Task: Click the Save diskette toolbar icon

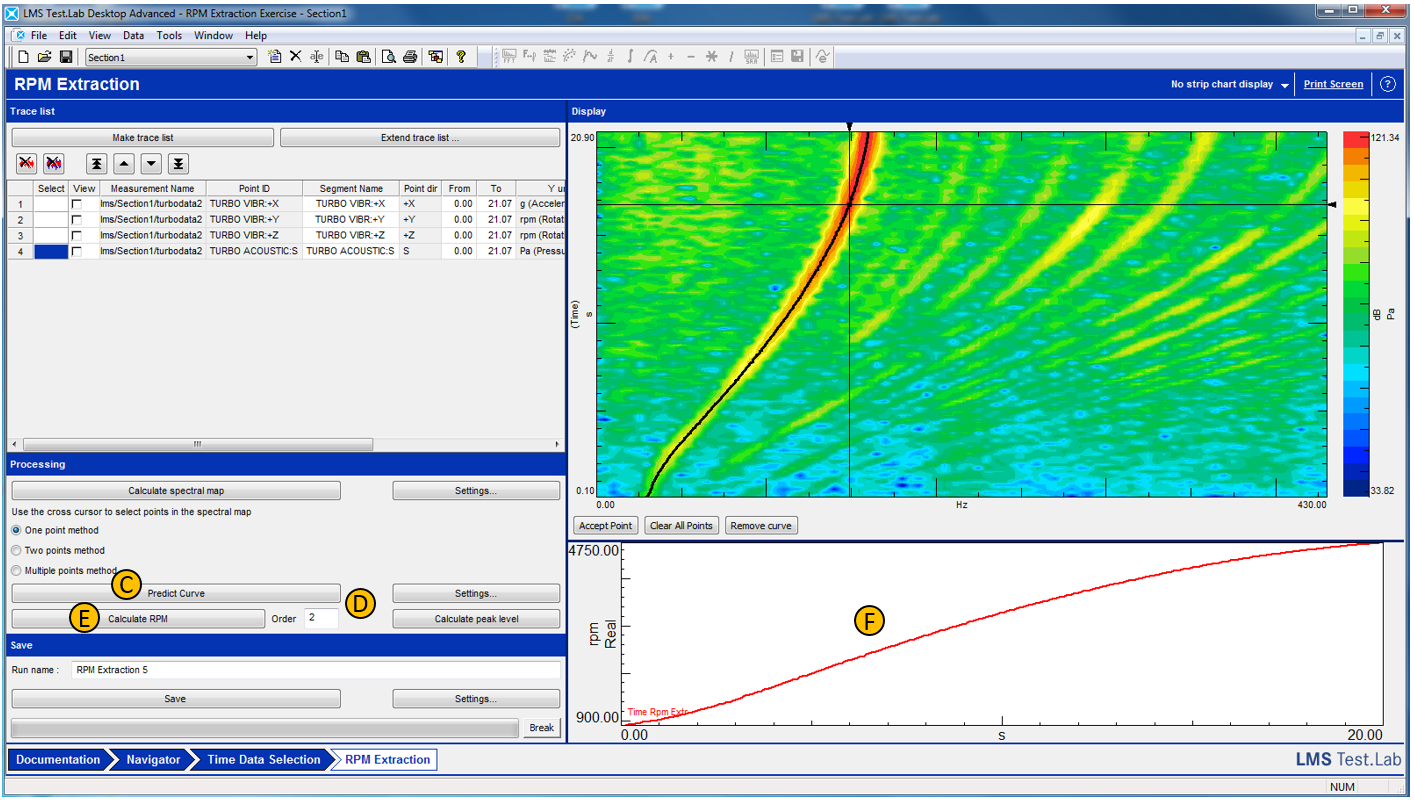Action: (66, 57)
